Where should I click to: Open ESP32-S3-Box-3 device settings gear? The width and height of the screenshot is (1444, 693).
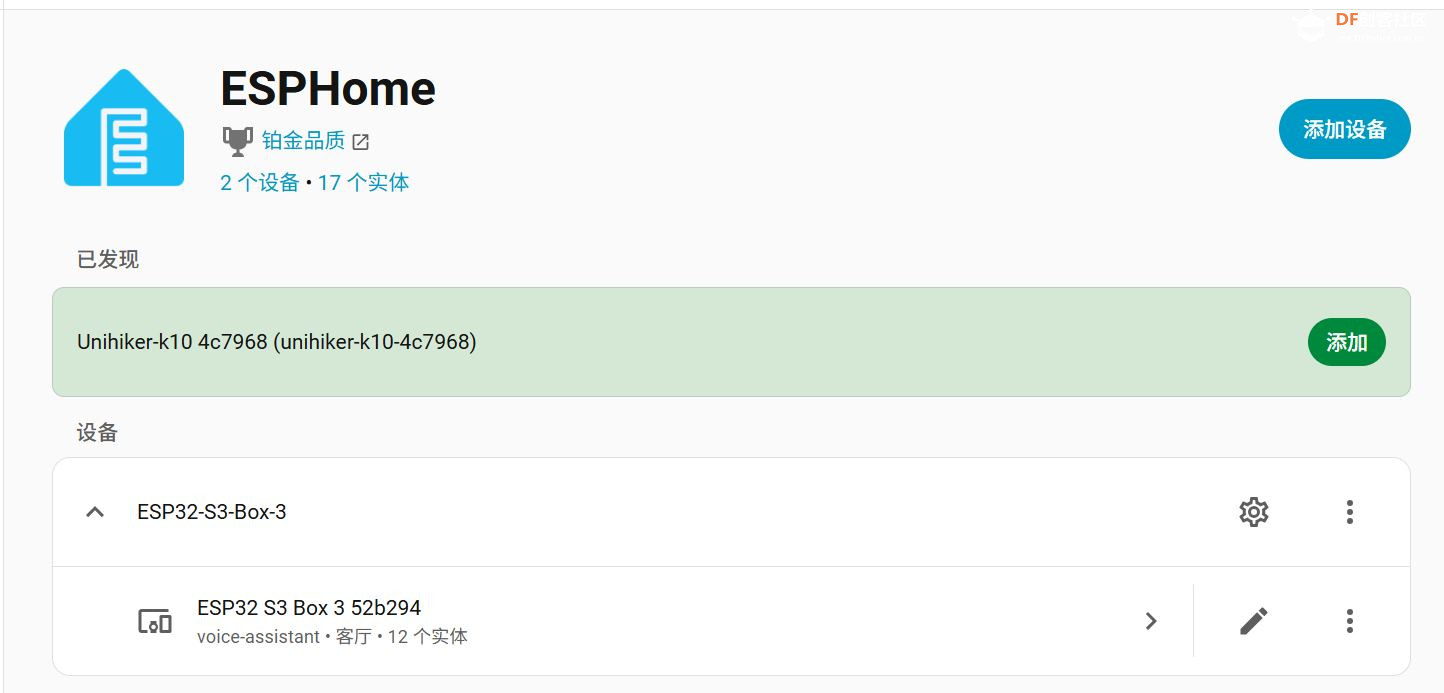[1253, 512]
